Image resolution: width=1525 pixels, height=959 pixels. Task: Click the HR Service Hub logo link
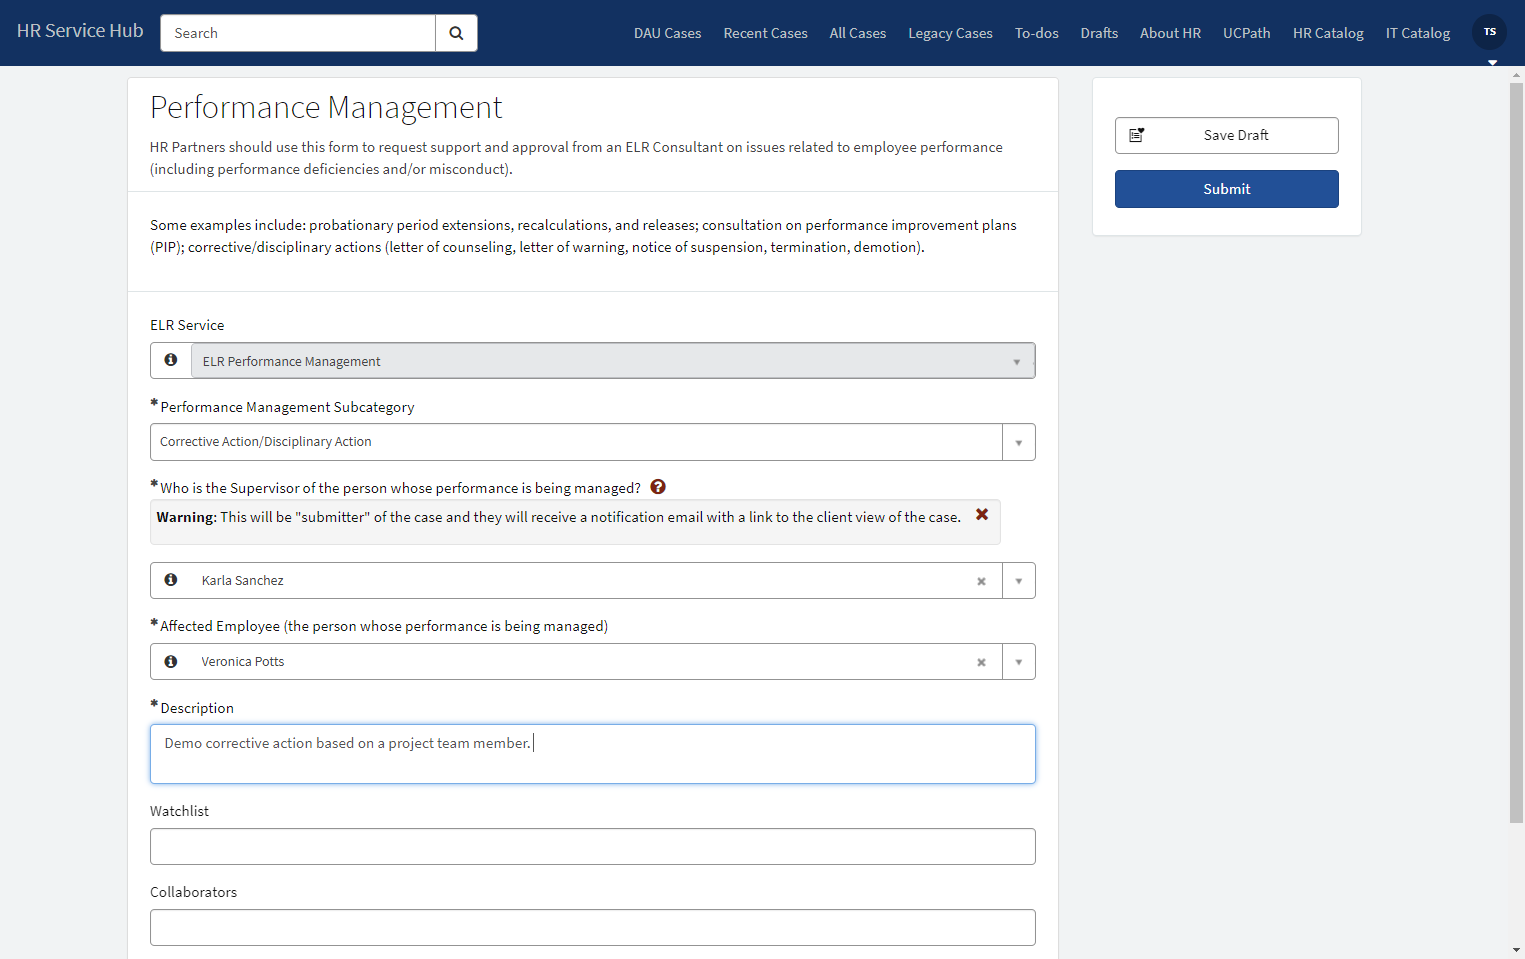[80, 31]
